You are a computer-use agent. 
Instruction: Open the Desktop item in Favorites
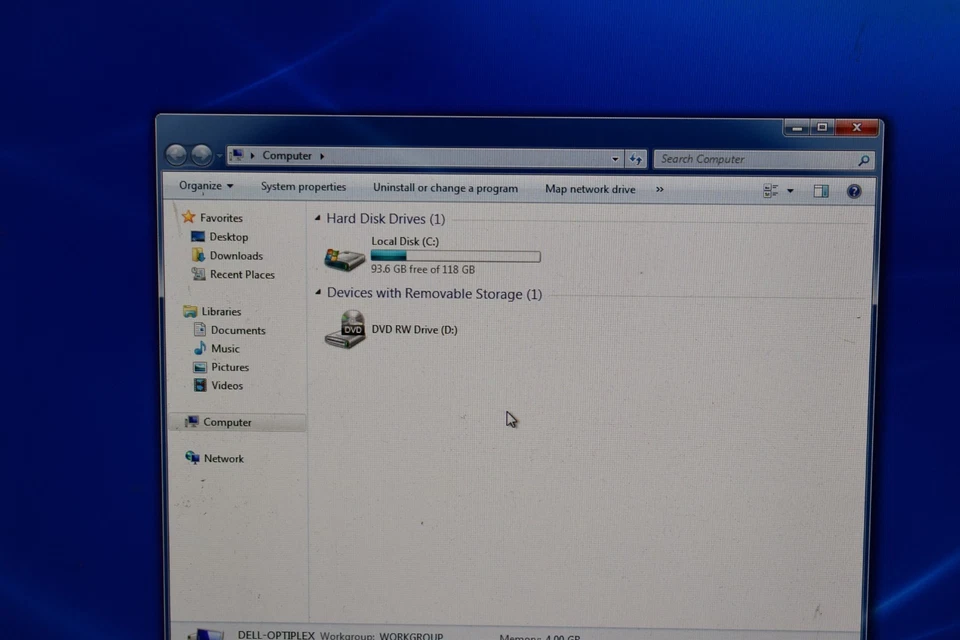click(x=228, y=236)
